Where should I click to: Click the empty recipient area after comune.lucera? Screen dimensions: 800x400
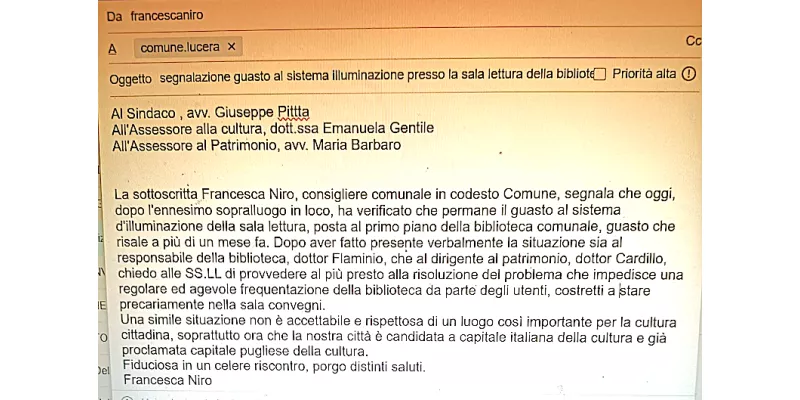click(459, 47)
